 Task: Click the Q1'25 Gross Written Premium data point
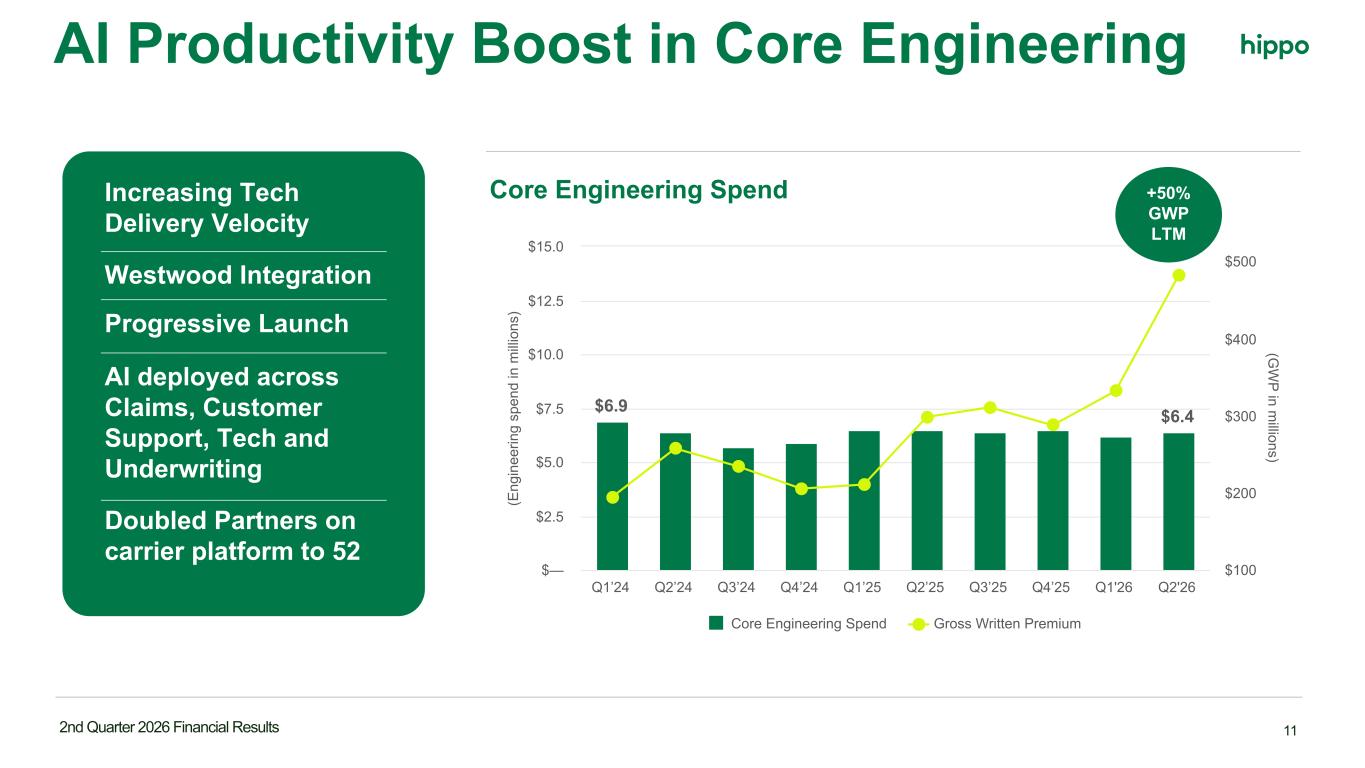(x=864, y=485)
